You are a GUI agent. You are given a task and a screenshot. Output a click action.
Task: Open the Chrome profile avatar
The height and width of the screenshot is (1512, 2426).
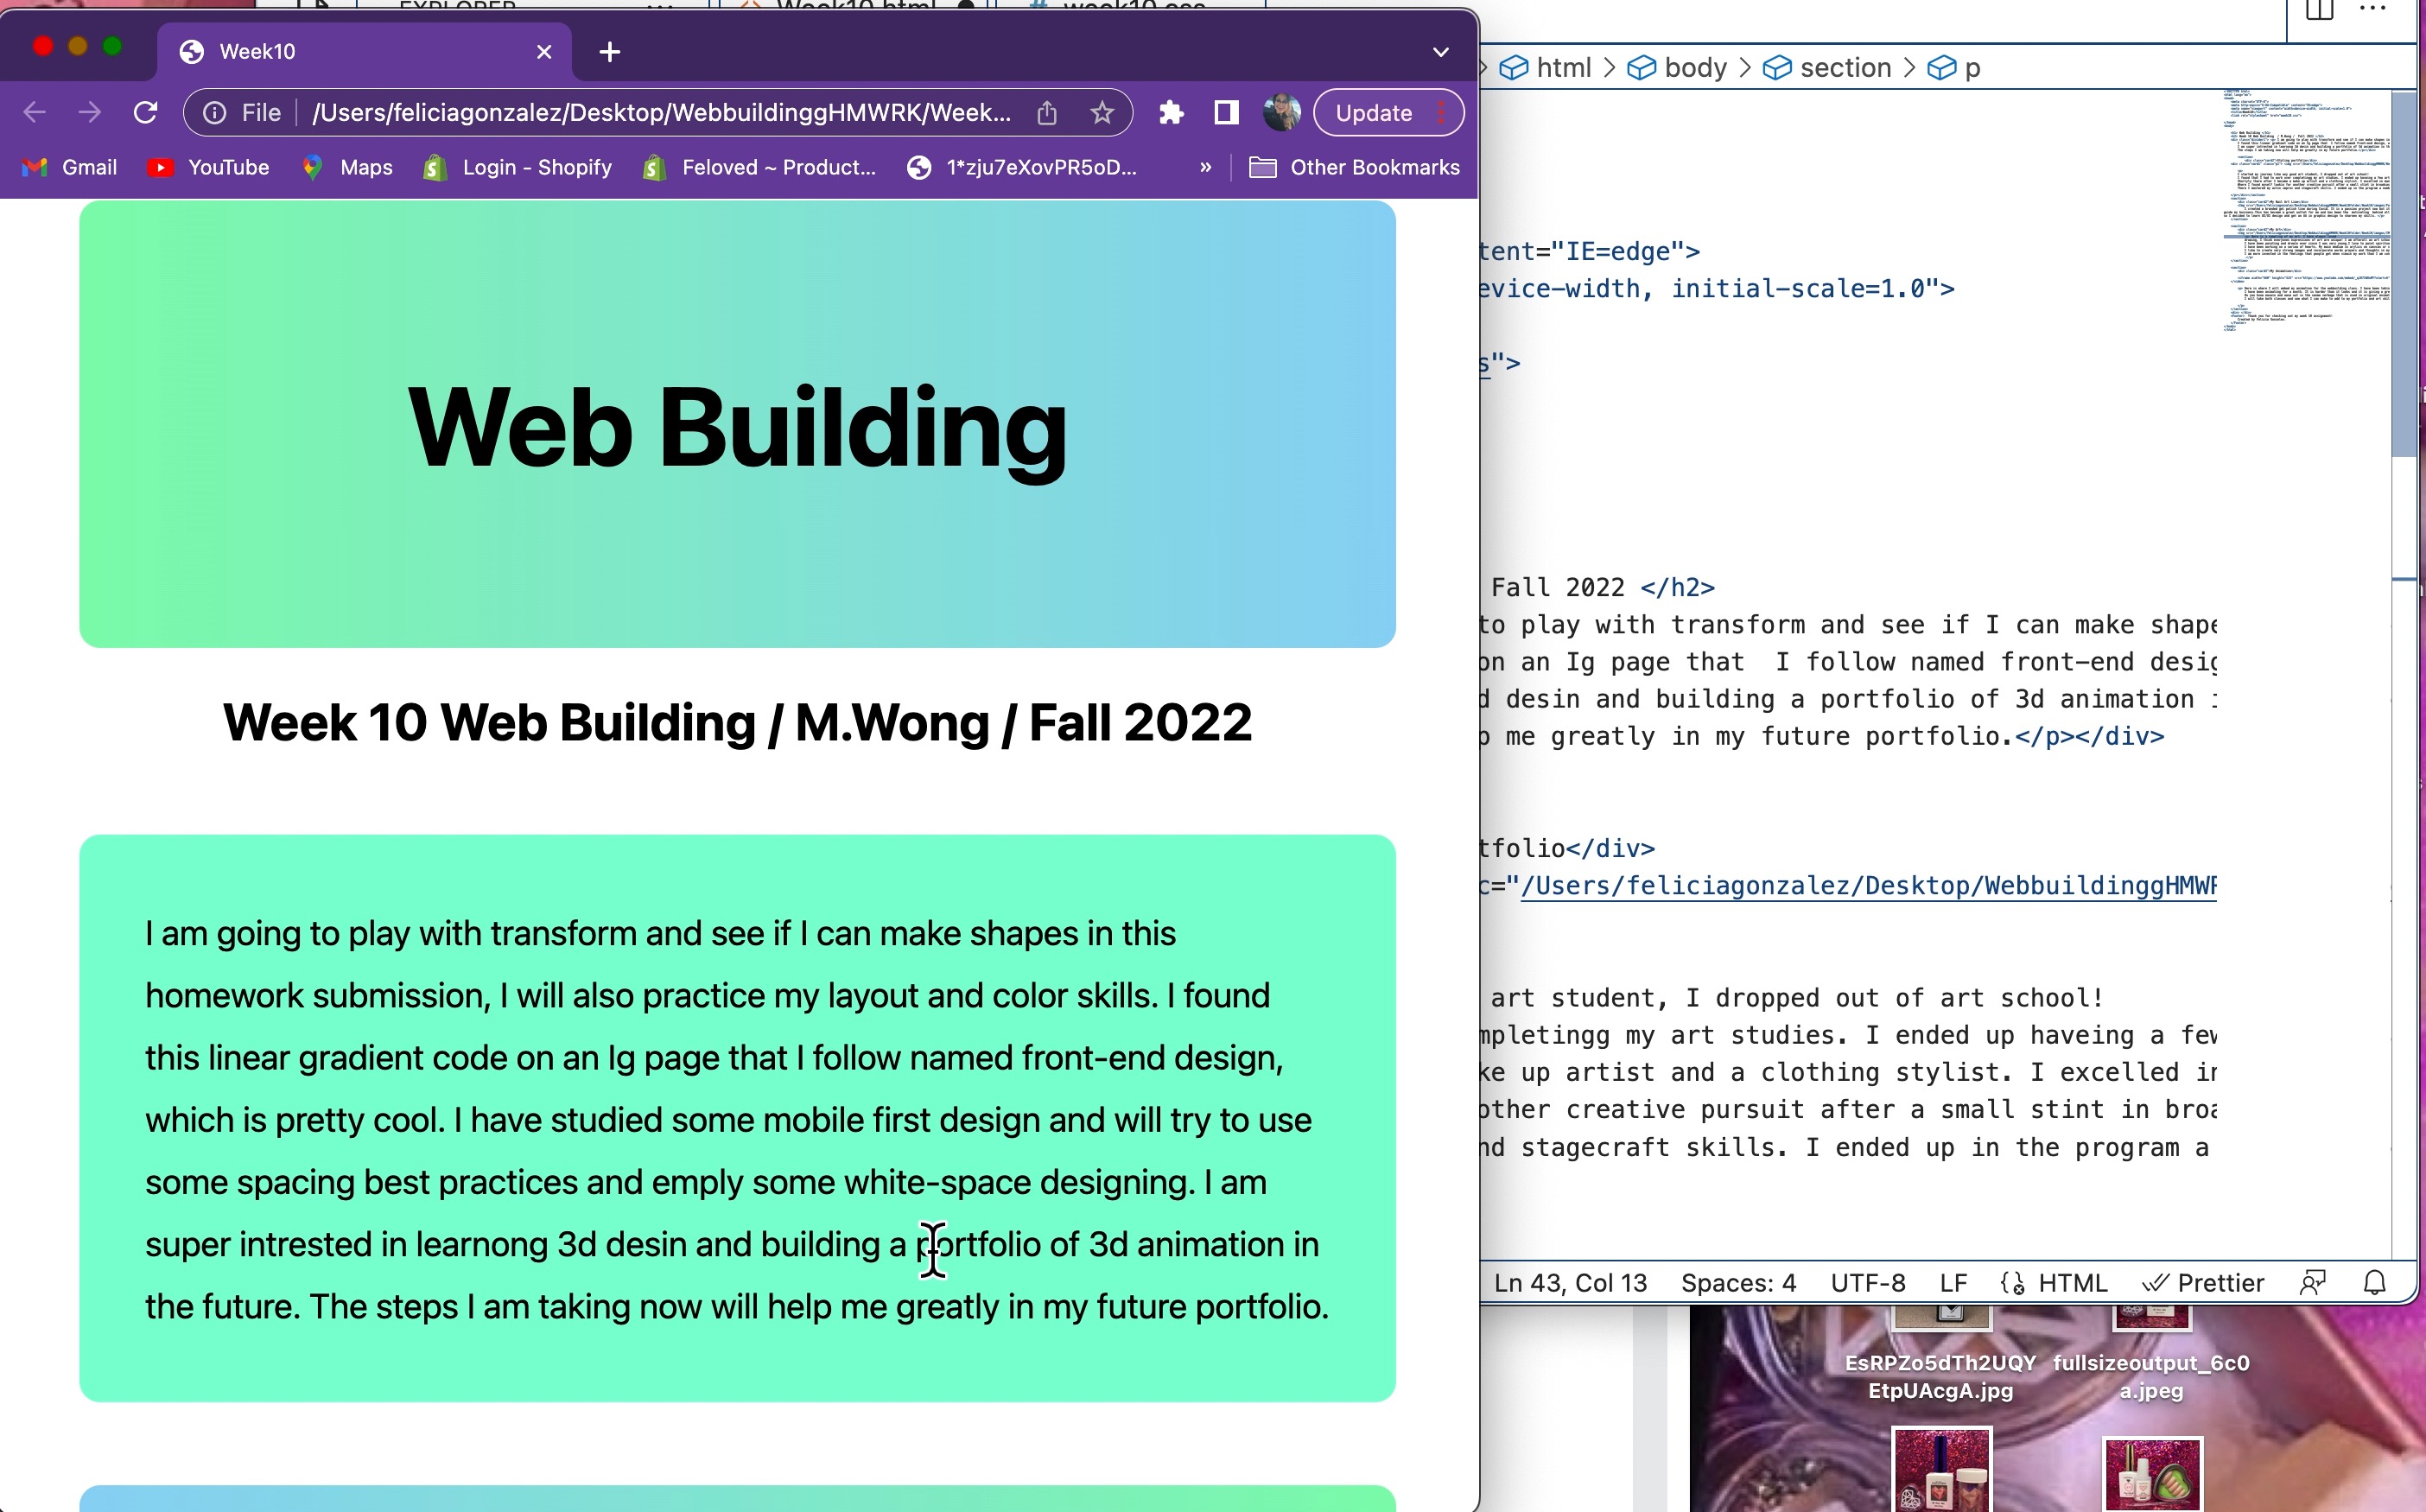coord(1280,112)
